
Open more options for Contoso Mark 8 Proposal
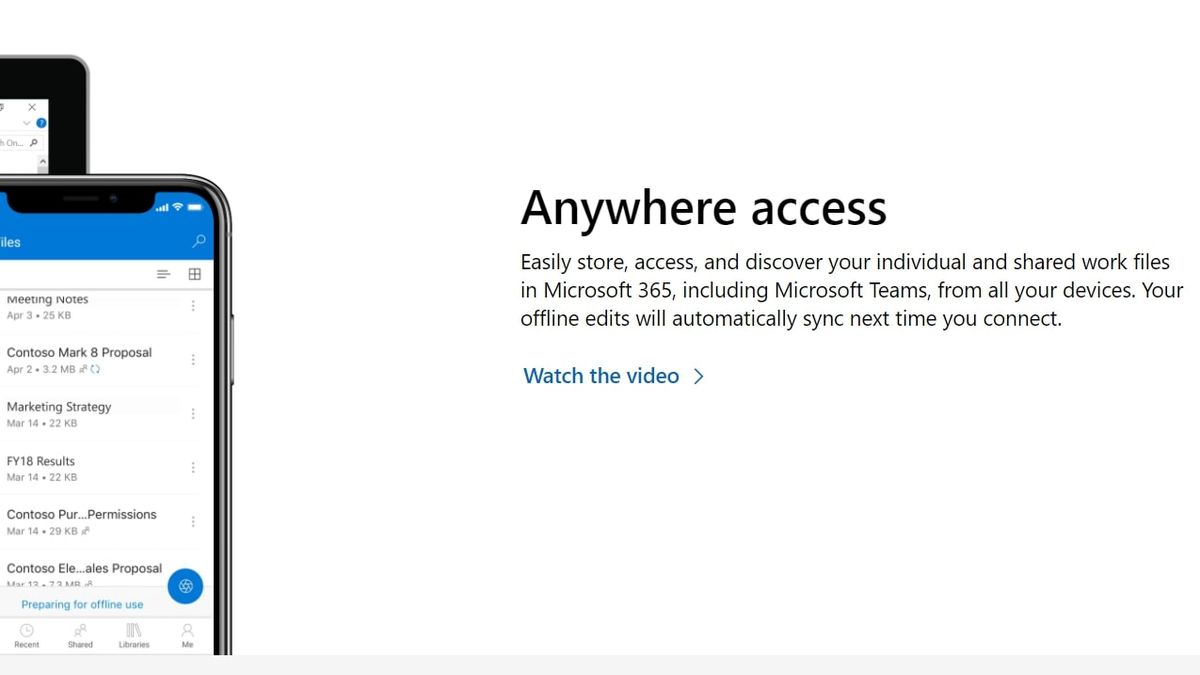tap(193, 359)
